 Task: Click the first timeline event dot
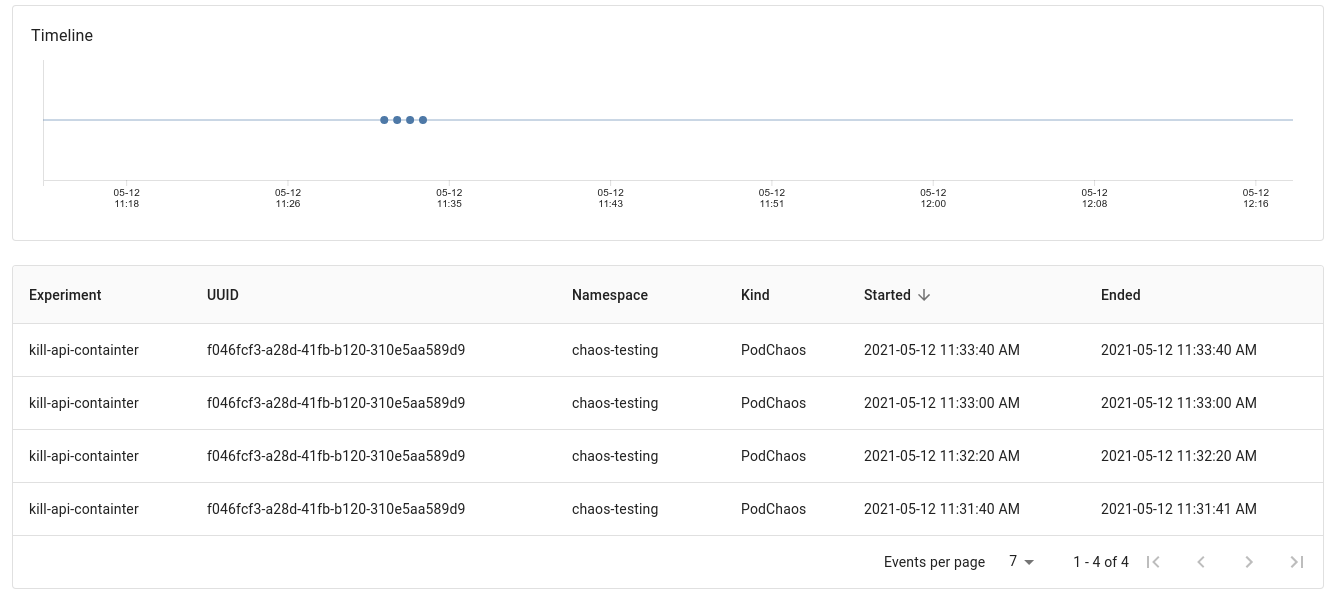384,120
